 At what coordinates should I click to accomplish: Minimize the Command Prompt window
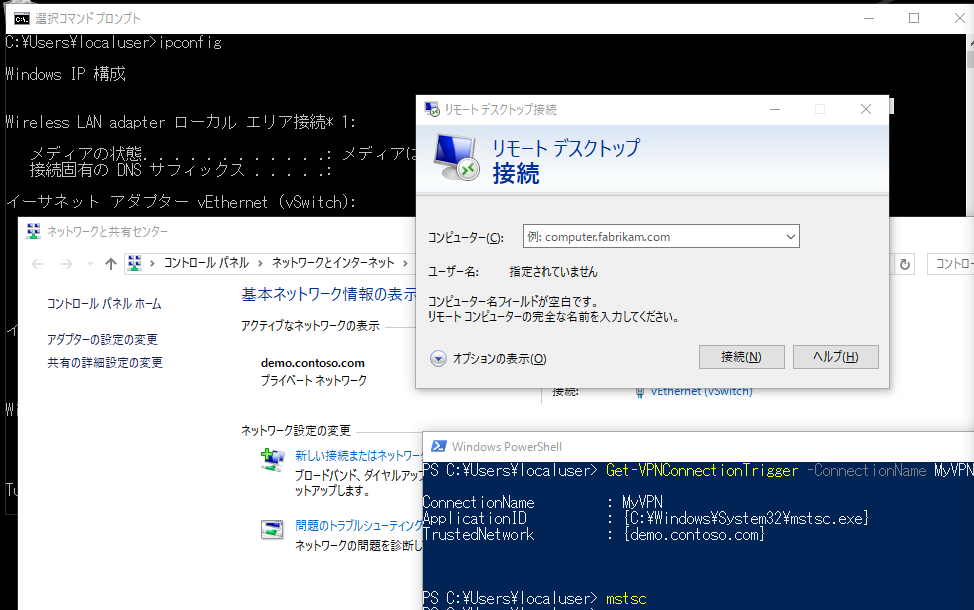coord(869,18)
